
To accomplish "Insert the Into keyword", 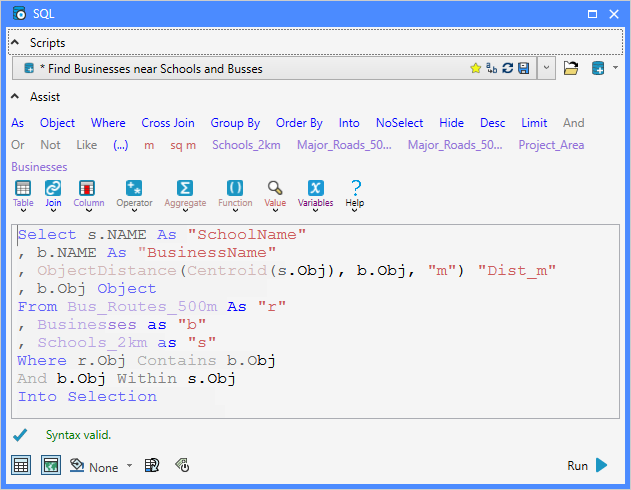I will (x=349, y=123).
